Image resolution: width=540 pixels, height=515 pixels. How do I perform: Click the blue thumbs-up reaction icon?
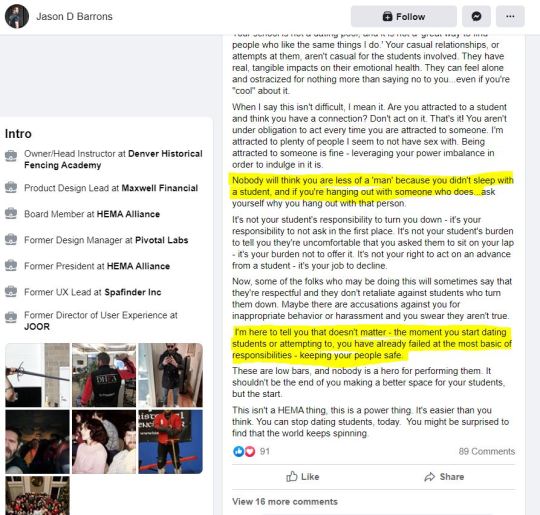pos(238,451)
